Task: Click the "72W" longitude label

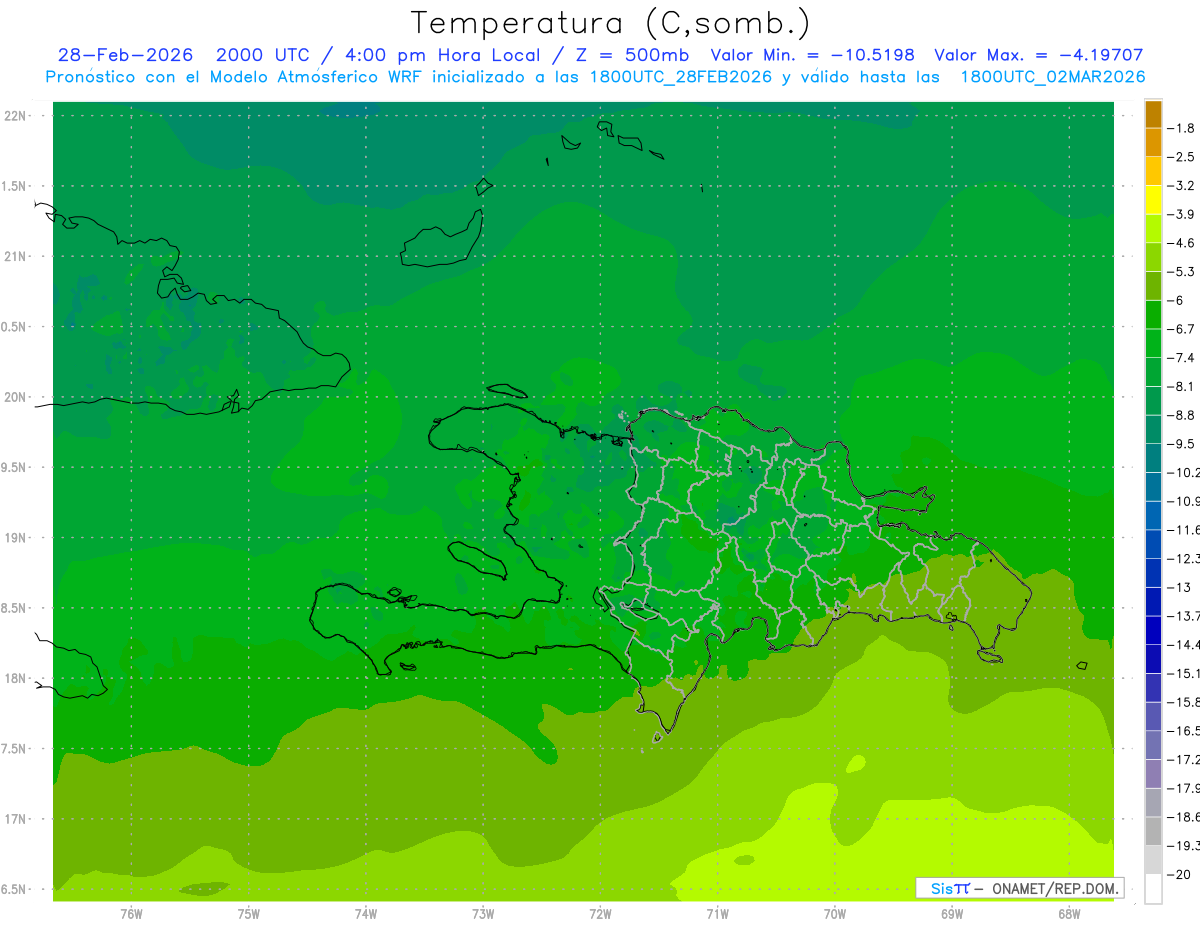Action: coord(600,914)
